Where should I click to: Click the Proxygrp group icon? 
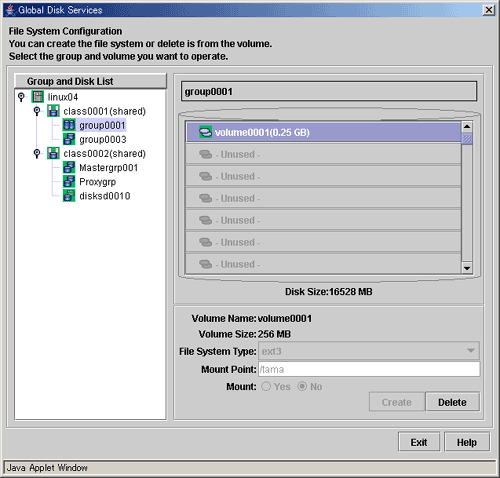(69, 181)
